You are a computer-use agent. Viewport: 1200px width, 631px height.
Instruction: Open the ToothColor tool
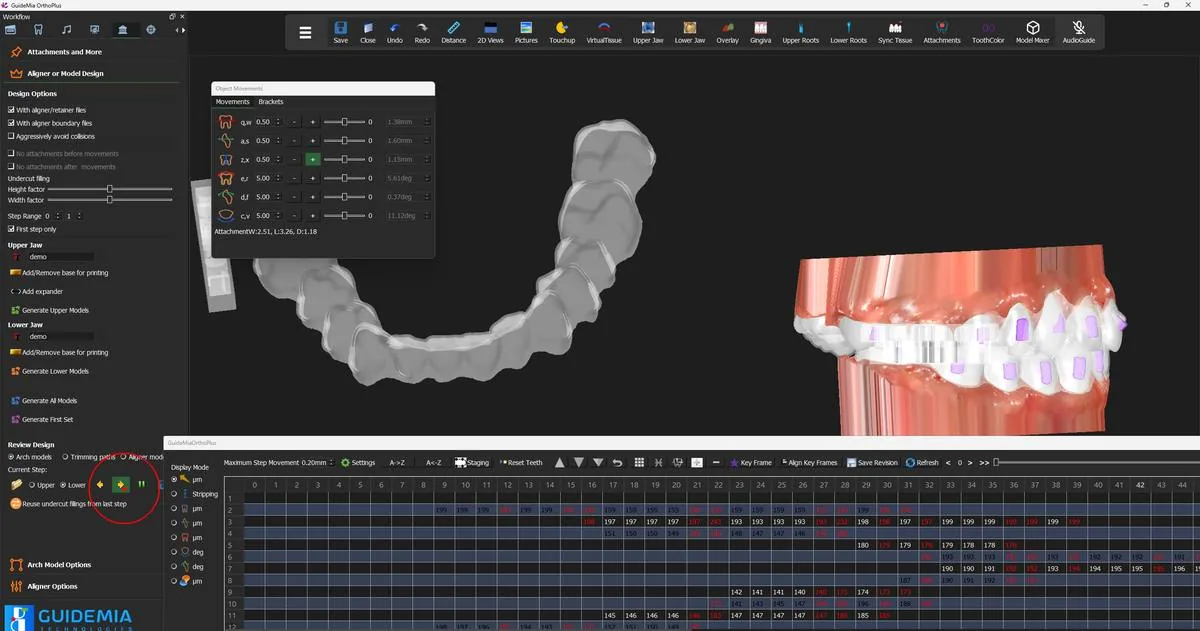988,31
